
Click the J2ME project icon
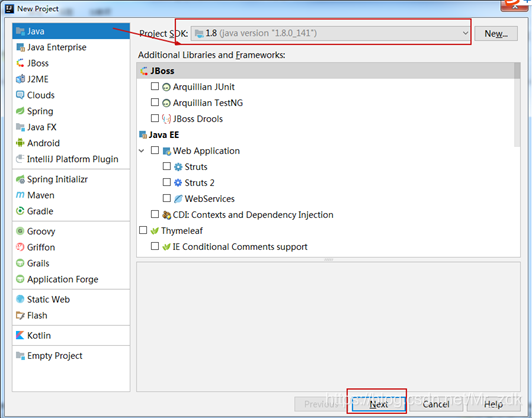tap(20, 79)
